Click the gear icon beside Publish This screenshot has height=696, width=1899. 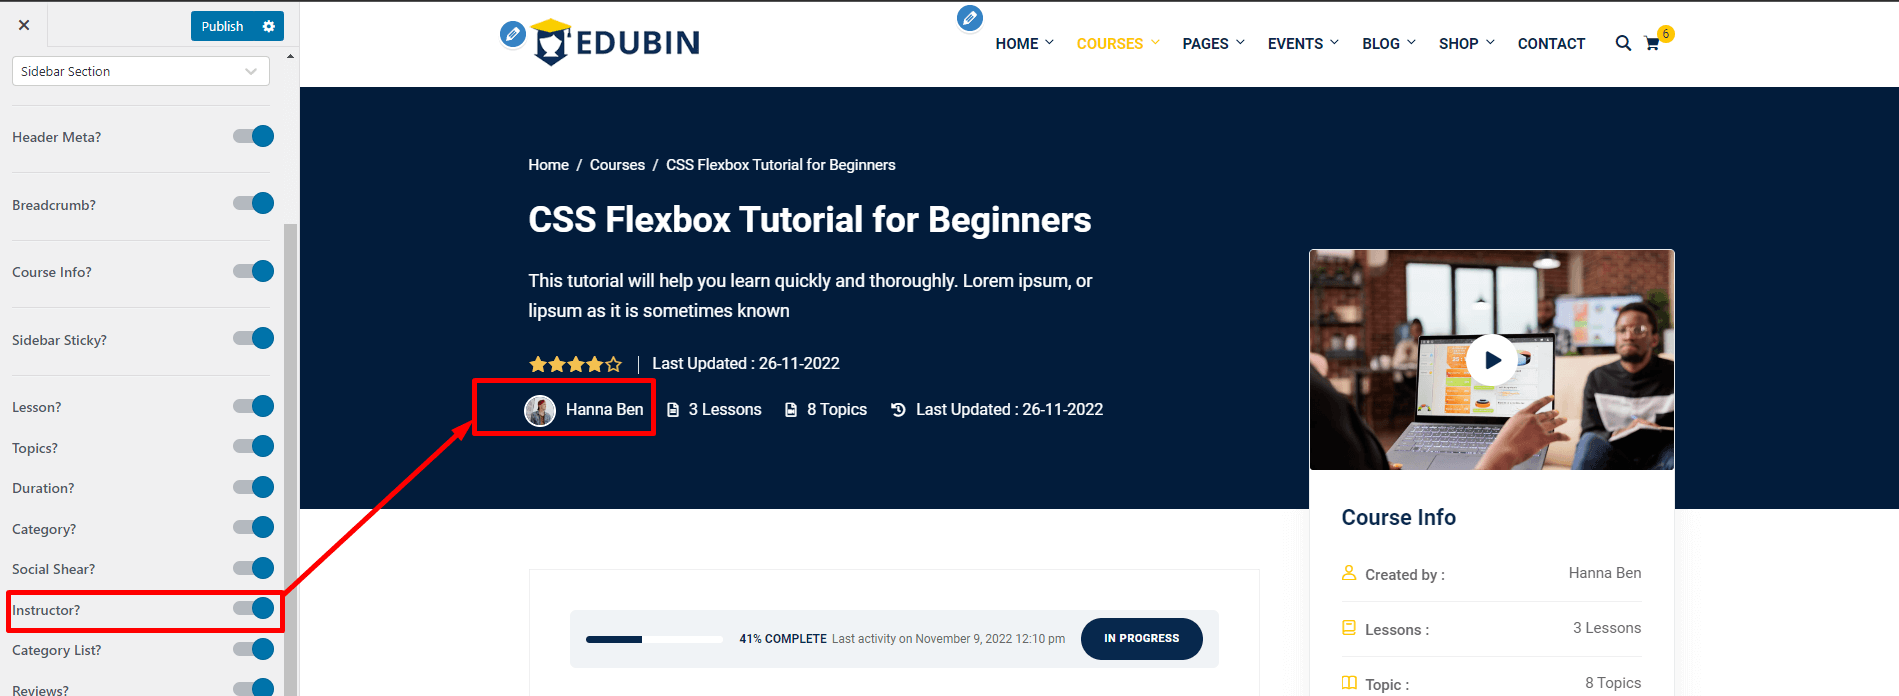click(x=268, y=26)
